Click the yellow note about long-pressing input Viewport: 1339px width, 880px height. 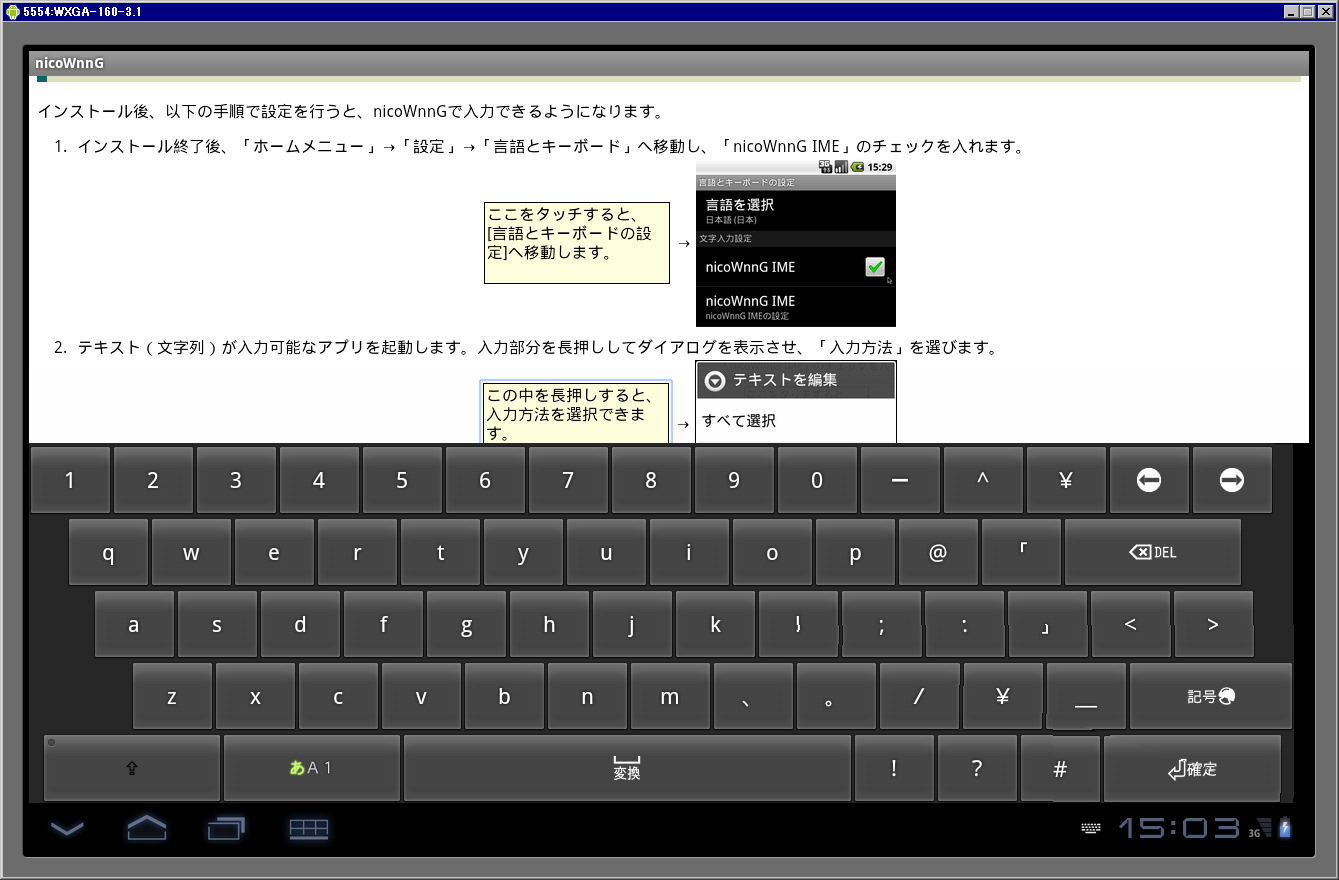[576, 413]
